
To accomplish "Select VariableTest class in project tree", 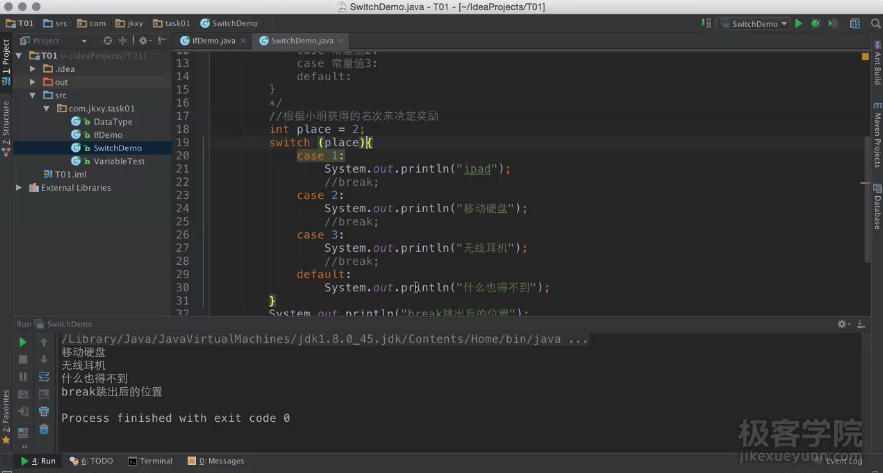I will pos(118,161).
